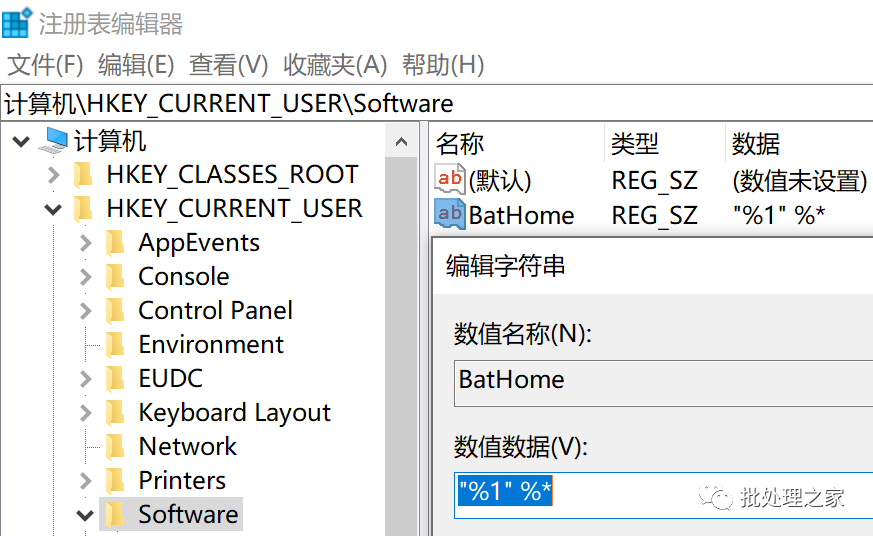
Task: Expand the AppEvents key
Action: 85,243
